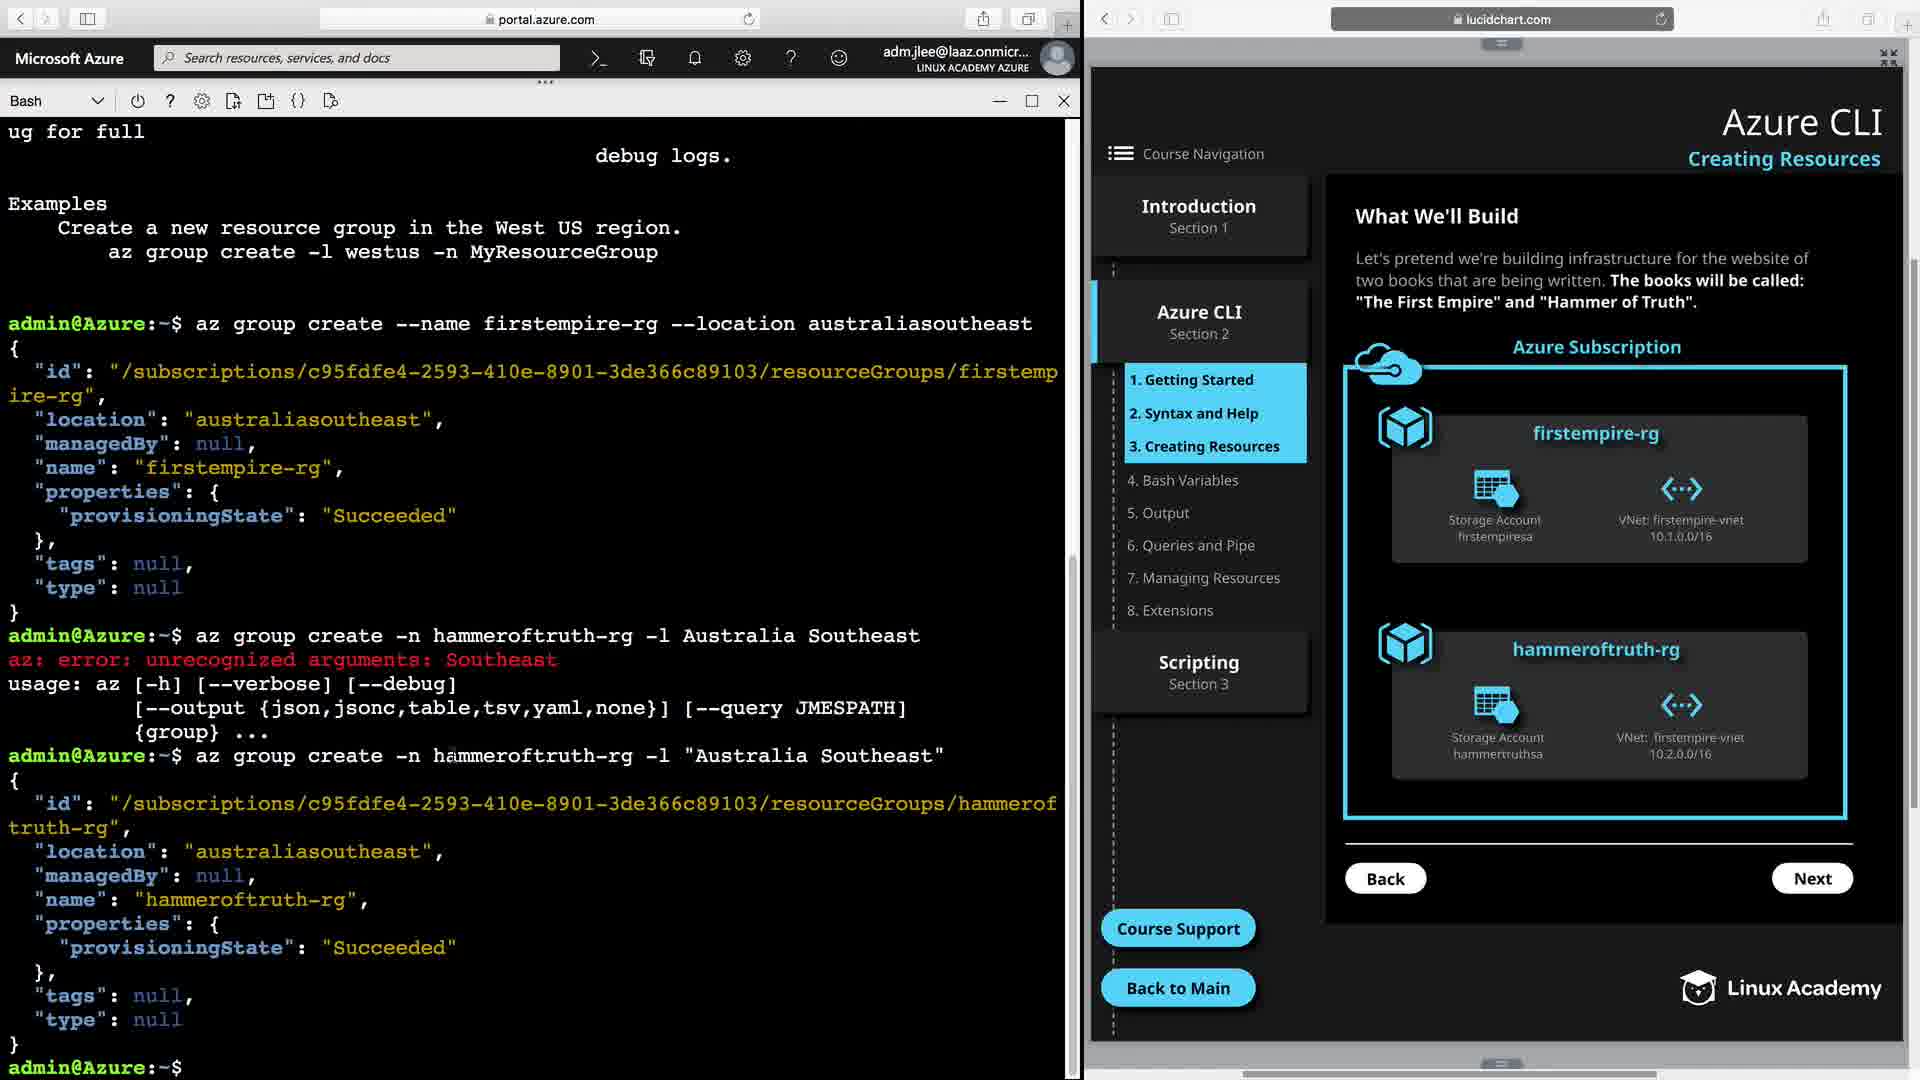Select 6. Queries and Pipe lesson
This screenshot has height=1080, width=1920.
(1190, 545)
